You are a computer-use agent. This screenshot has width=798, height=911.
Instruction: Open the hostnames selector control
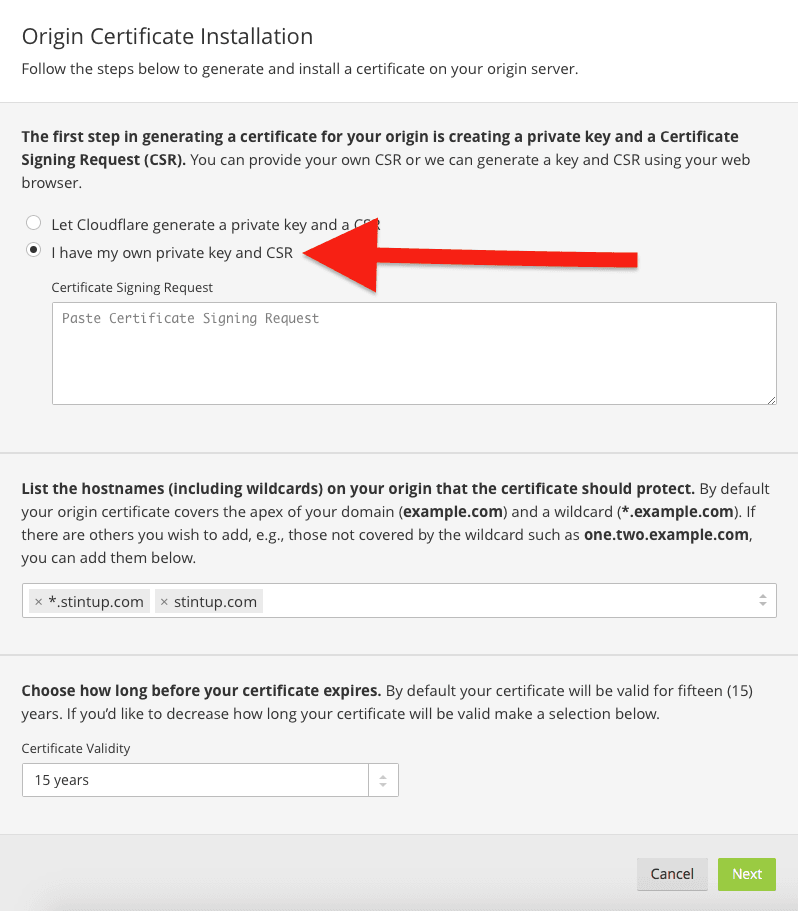pyautogui.click(x=450, y=600)
